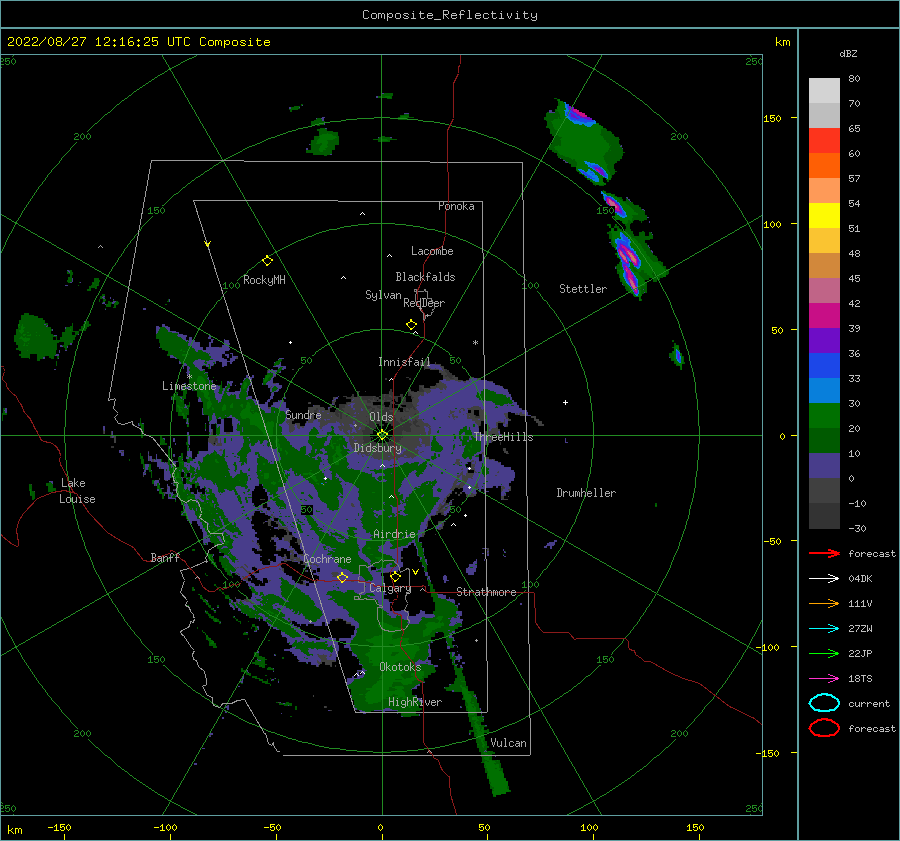Screen dimensions: 900x841
Task: Click the Okotoks label
Action: pos(400,666)
